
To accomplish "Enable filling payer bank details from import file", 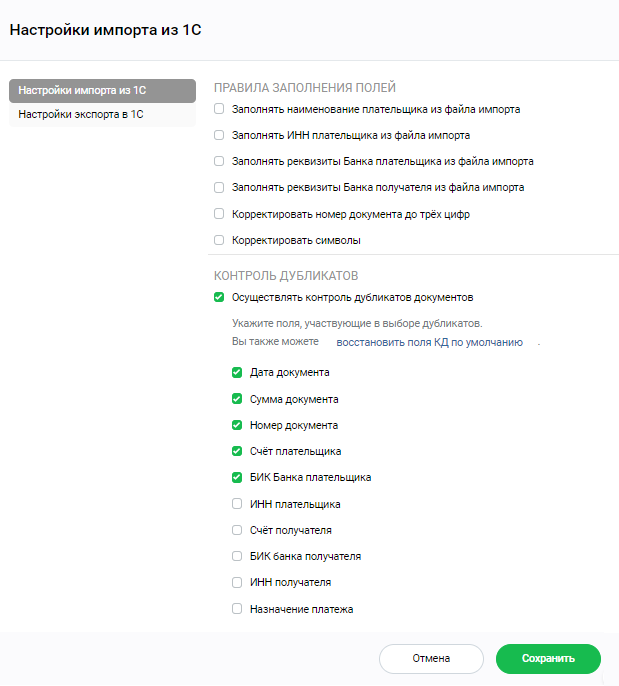I will [x=219, y=161].
